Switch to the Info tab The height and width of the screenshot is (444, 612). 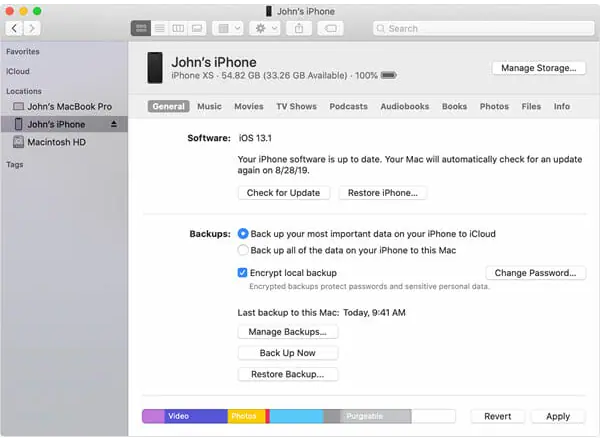click(x=562, y=106)
